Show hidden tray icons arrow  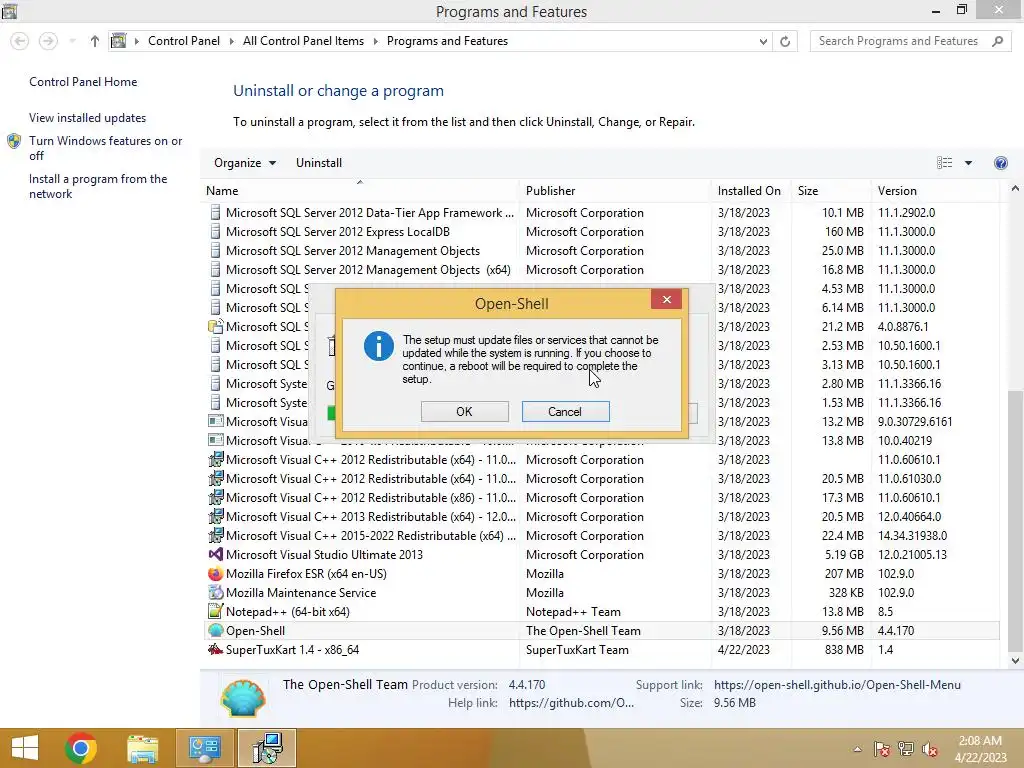click(x=857, y=749)
